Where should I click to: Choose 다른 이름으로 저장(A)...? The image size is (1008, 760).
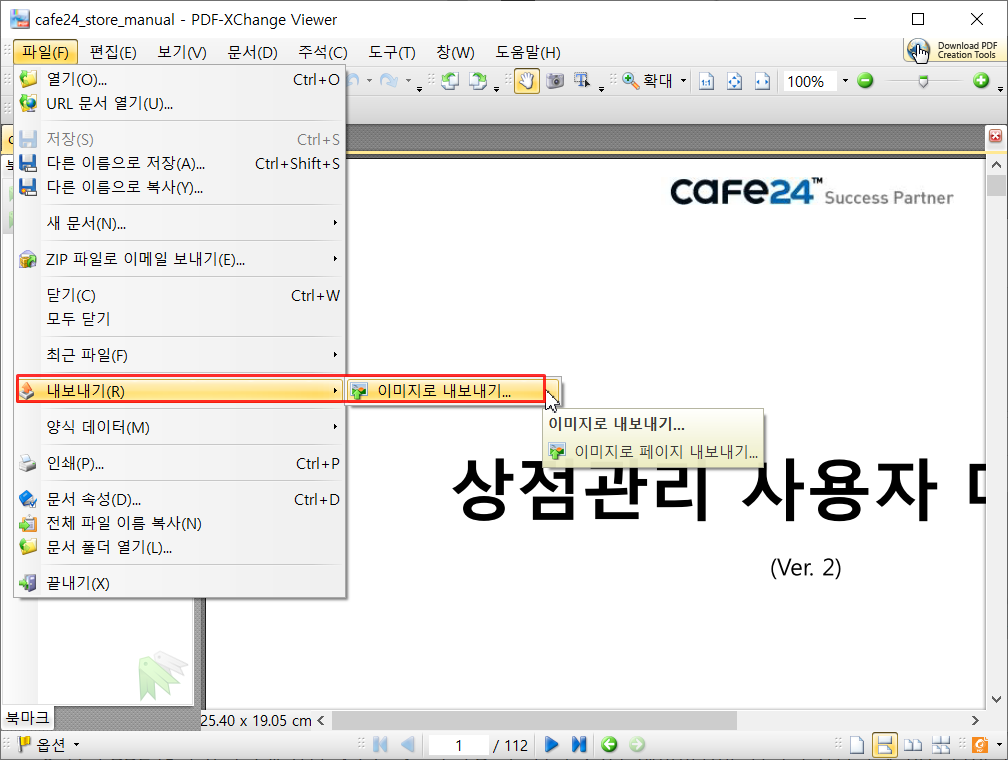coord(180,163)
